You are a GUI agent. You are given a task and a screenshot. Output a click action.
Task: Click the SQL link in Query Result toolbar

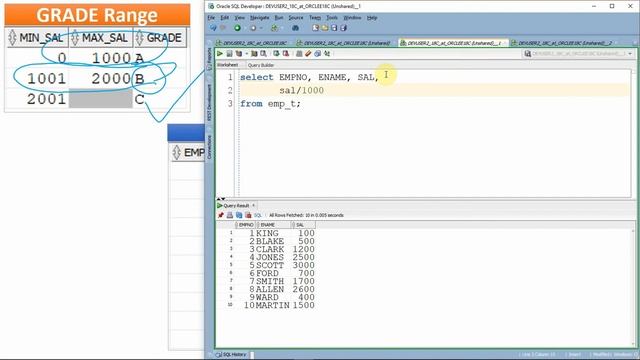click(x=258, y=215)
